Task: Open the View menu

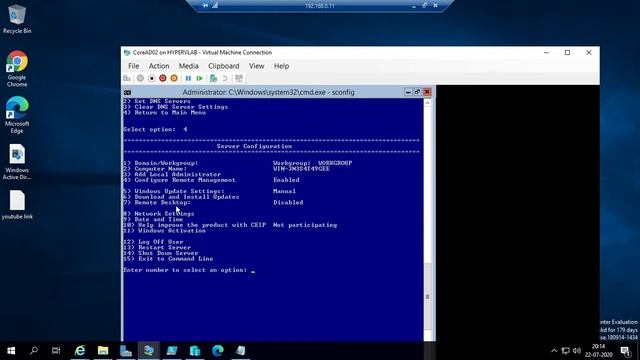Action: tap(257, 66)
